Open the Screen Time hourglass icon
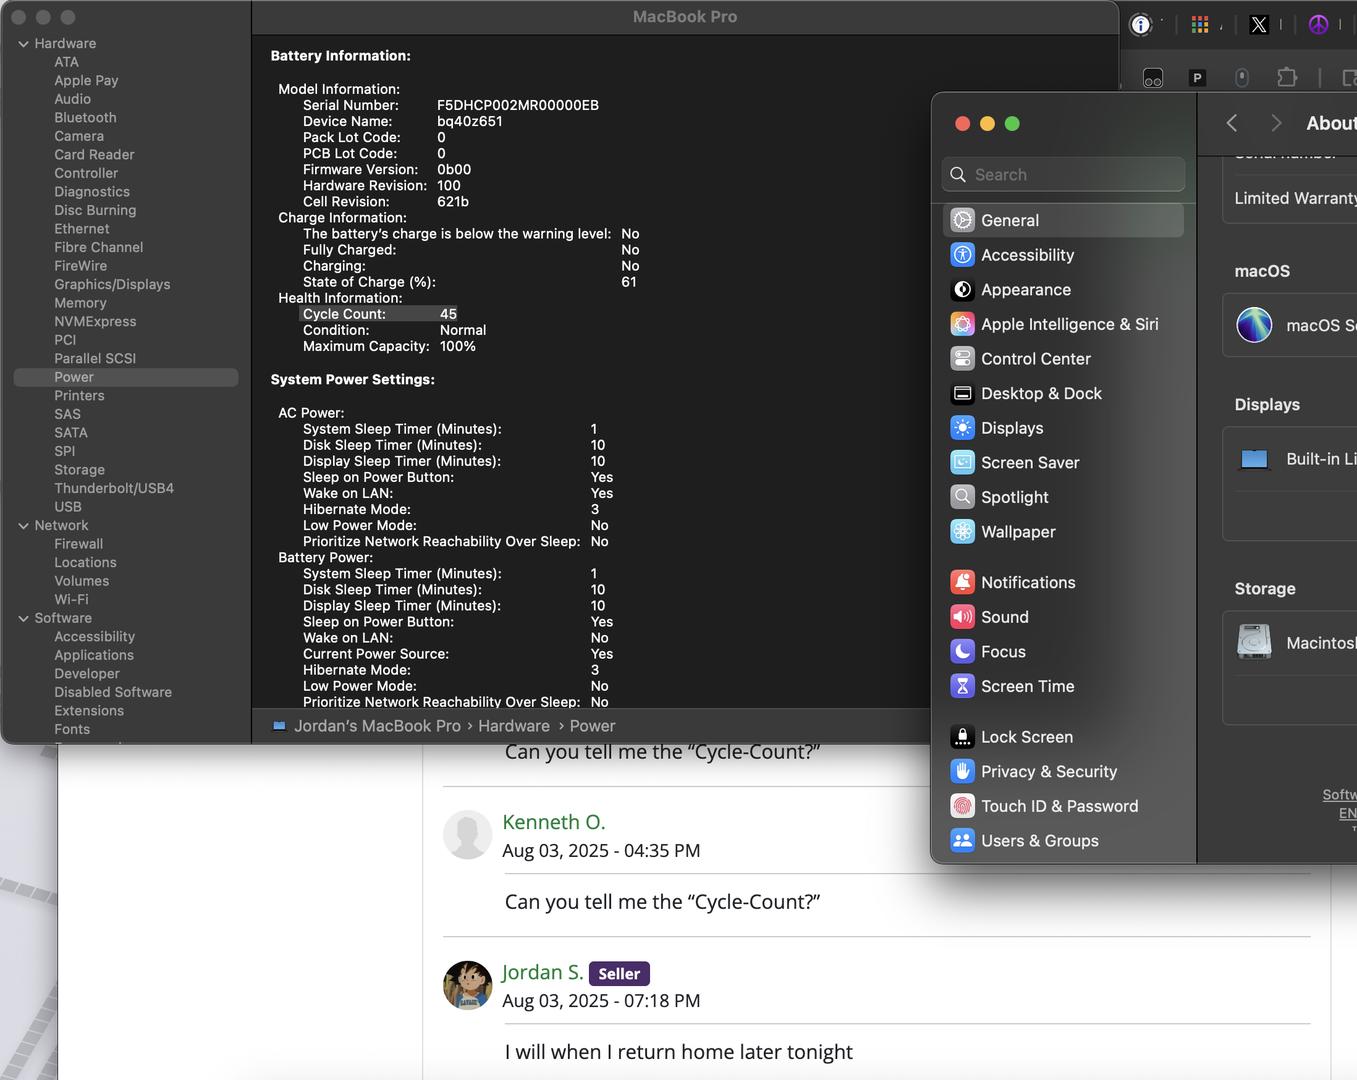The image size is (1357, 1080). coord(962,686)
